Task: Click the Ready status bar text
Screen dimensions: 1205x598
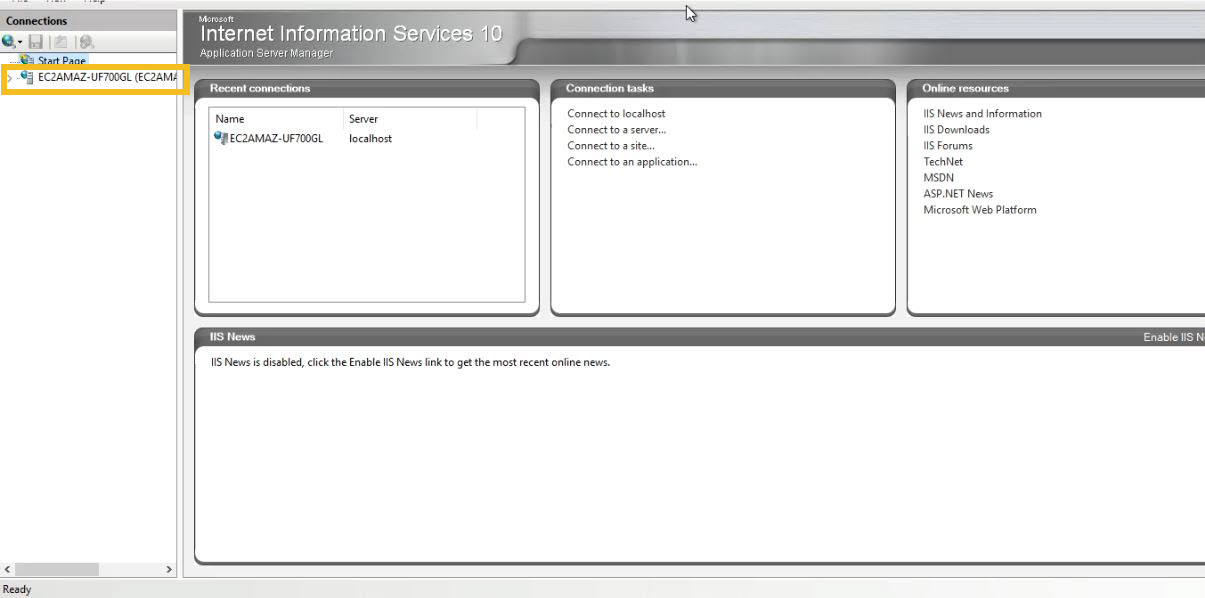Action: (17, 589)
